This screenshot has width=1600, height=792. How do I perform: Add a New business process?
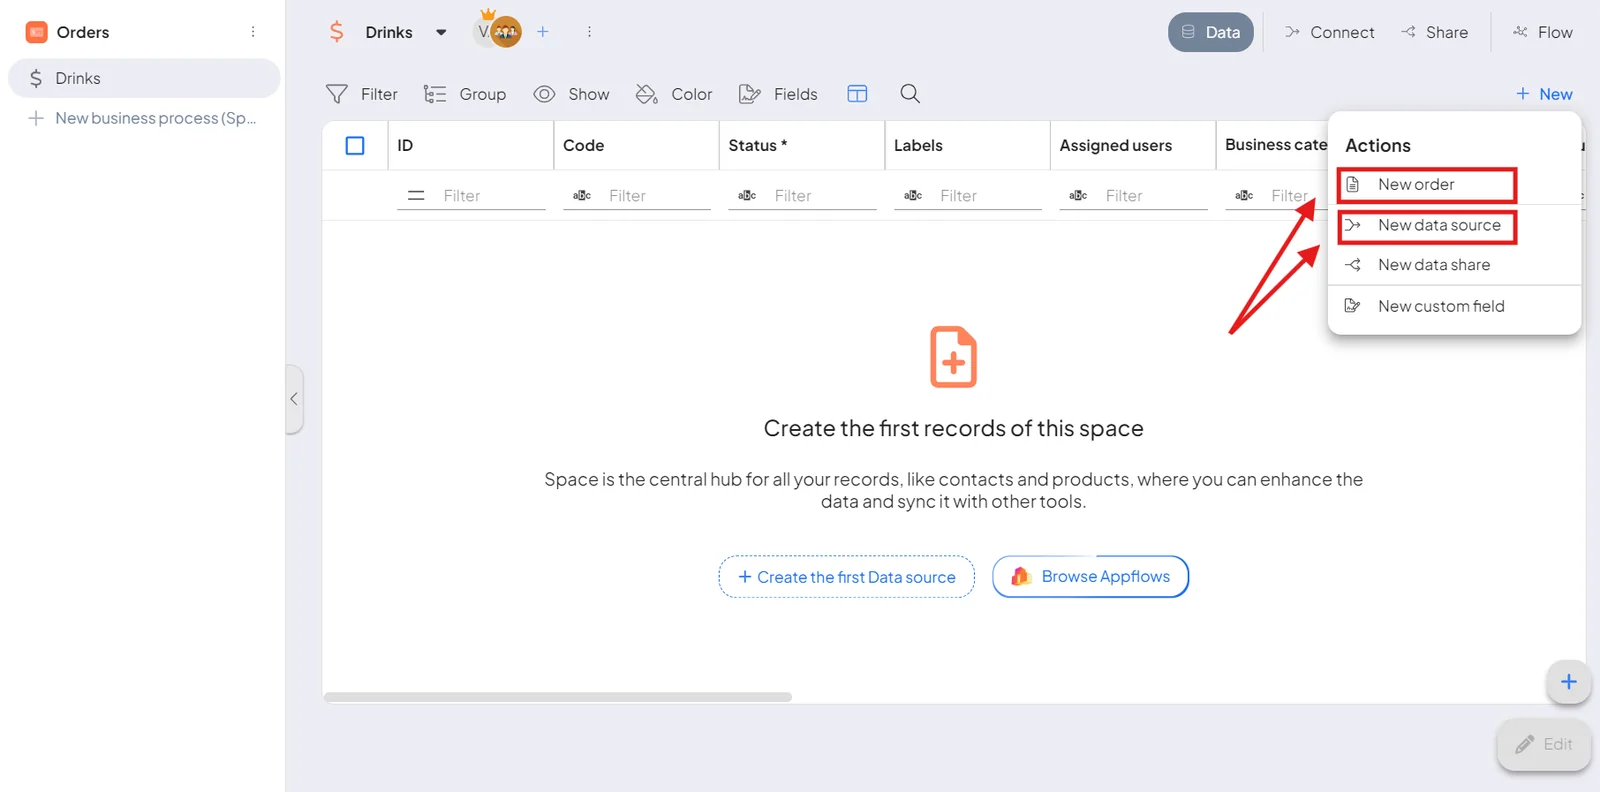[x=144, y=118]
